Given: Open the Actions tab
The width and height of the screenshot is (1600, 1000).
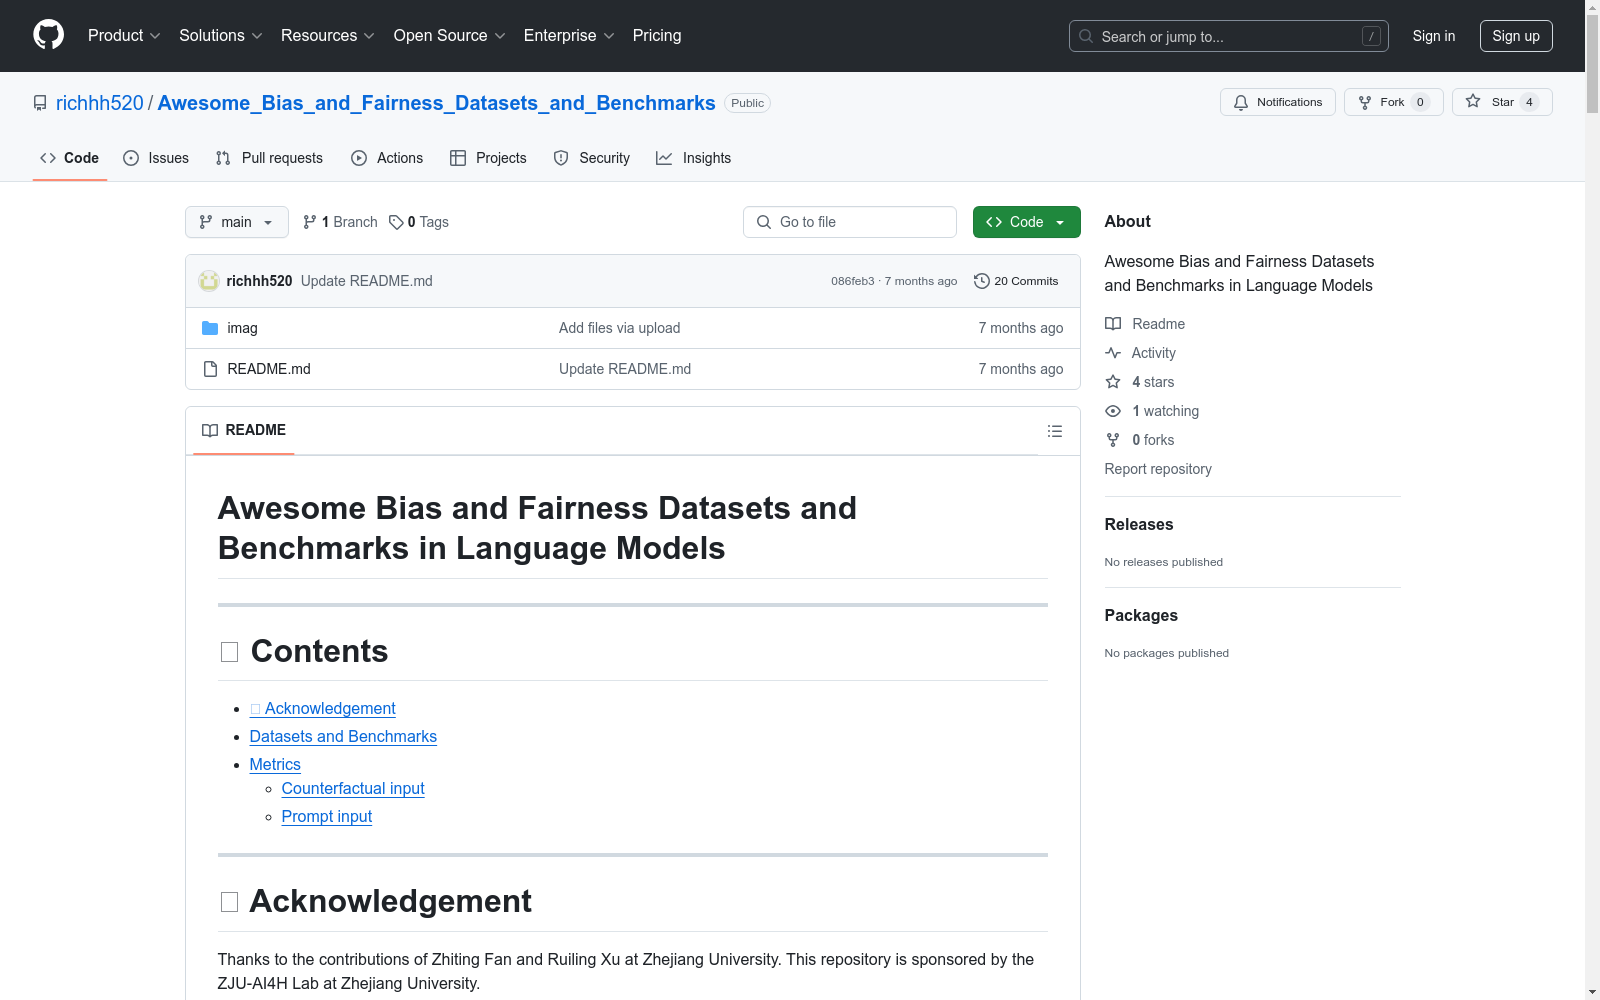Looking at the screenshot, I should tap(387, 158).
